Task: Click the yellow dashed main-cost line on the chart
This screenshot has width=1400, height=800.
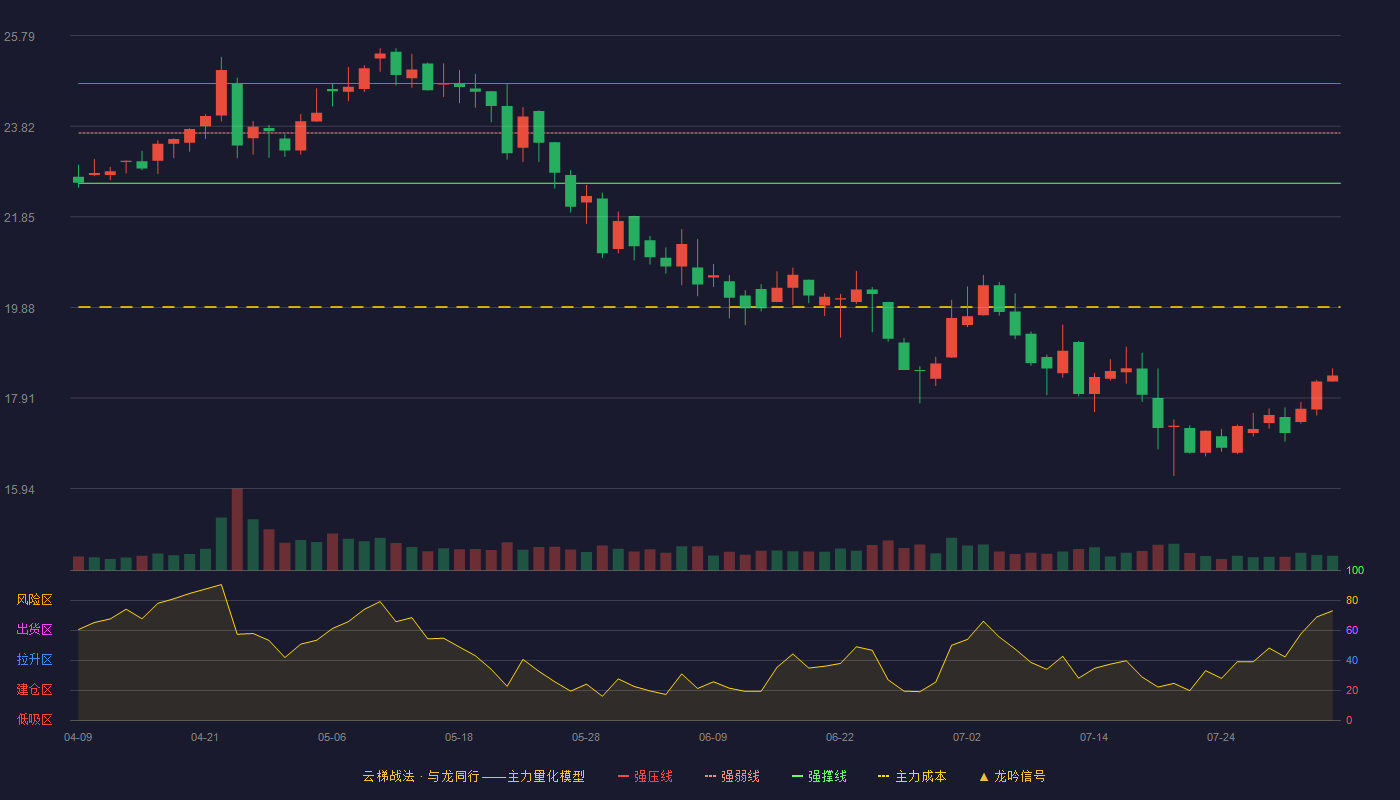Action: [x=709, y=307]
